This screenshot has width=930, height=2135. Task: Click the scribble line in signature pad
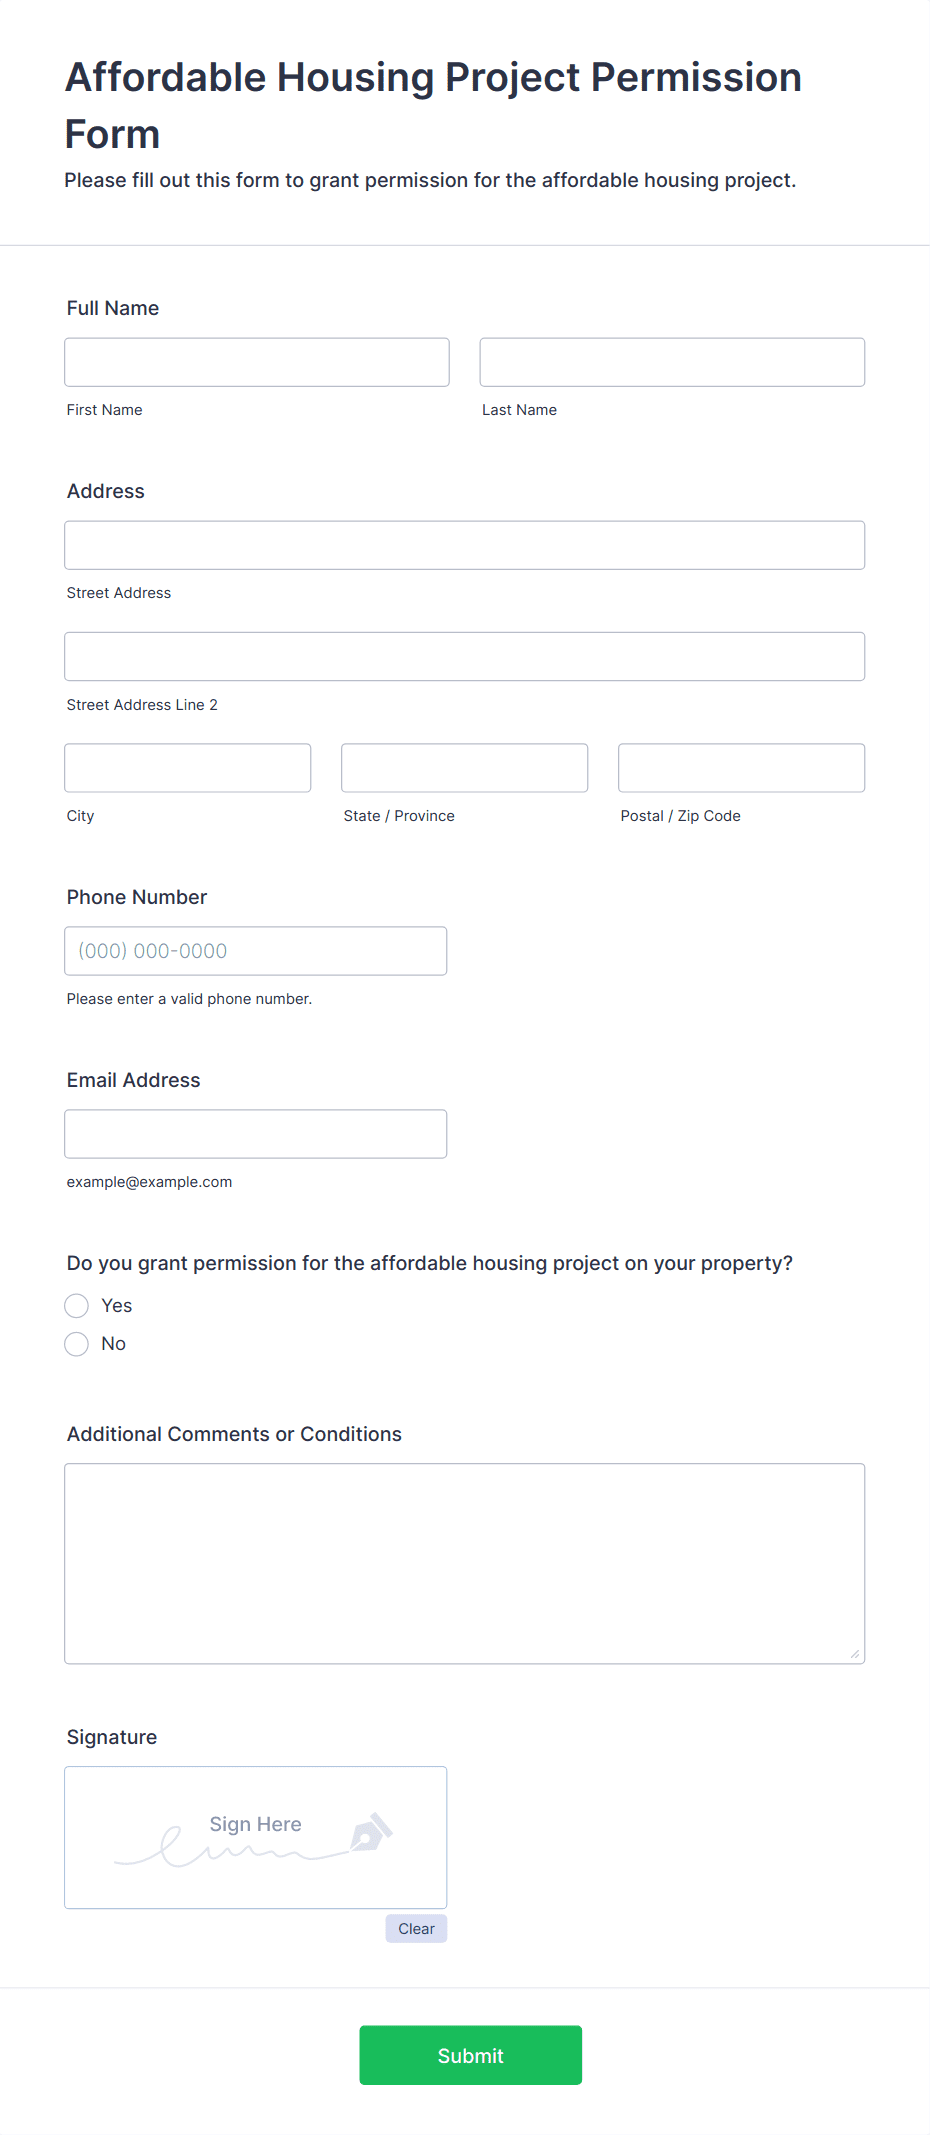pos(232,1850)
